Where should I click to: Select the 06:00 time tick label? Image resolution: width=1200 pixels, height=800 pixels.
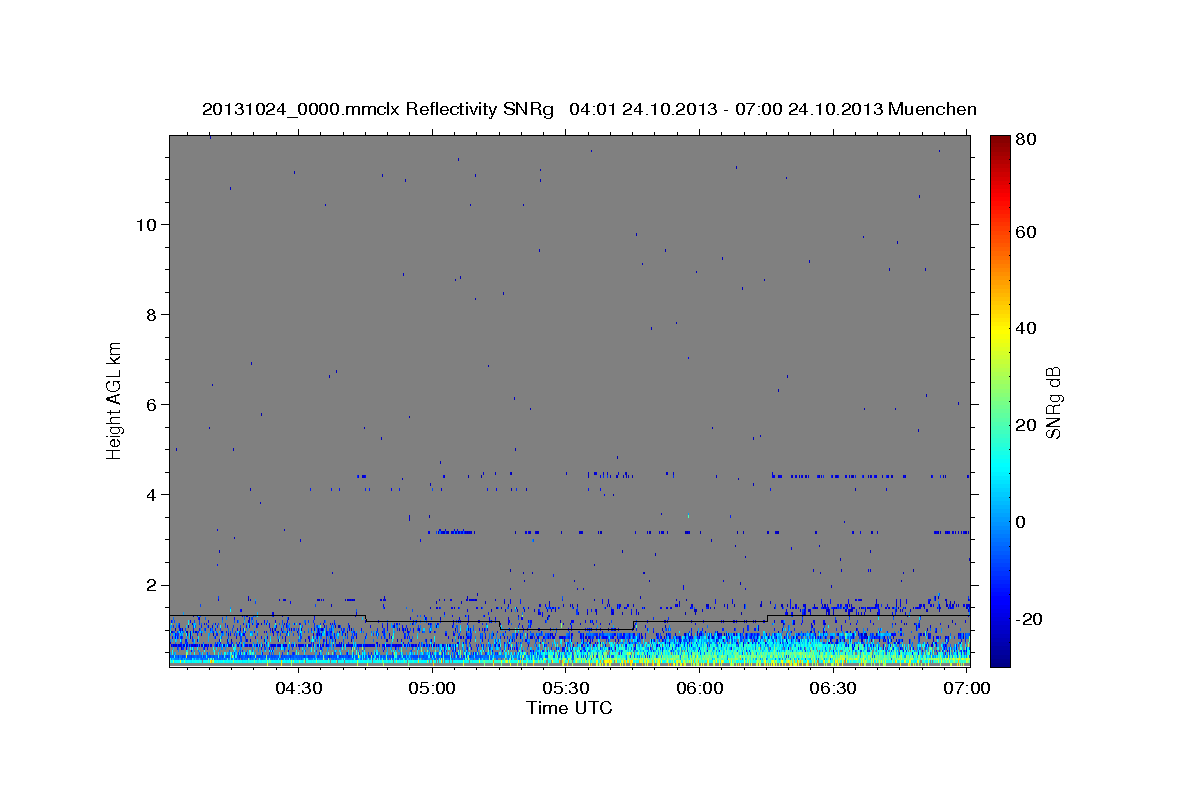pos(700,688)
